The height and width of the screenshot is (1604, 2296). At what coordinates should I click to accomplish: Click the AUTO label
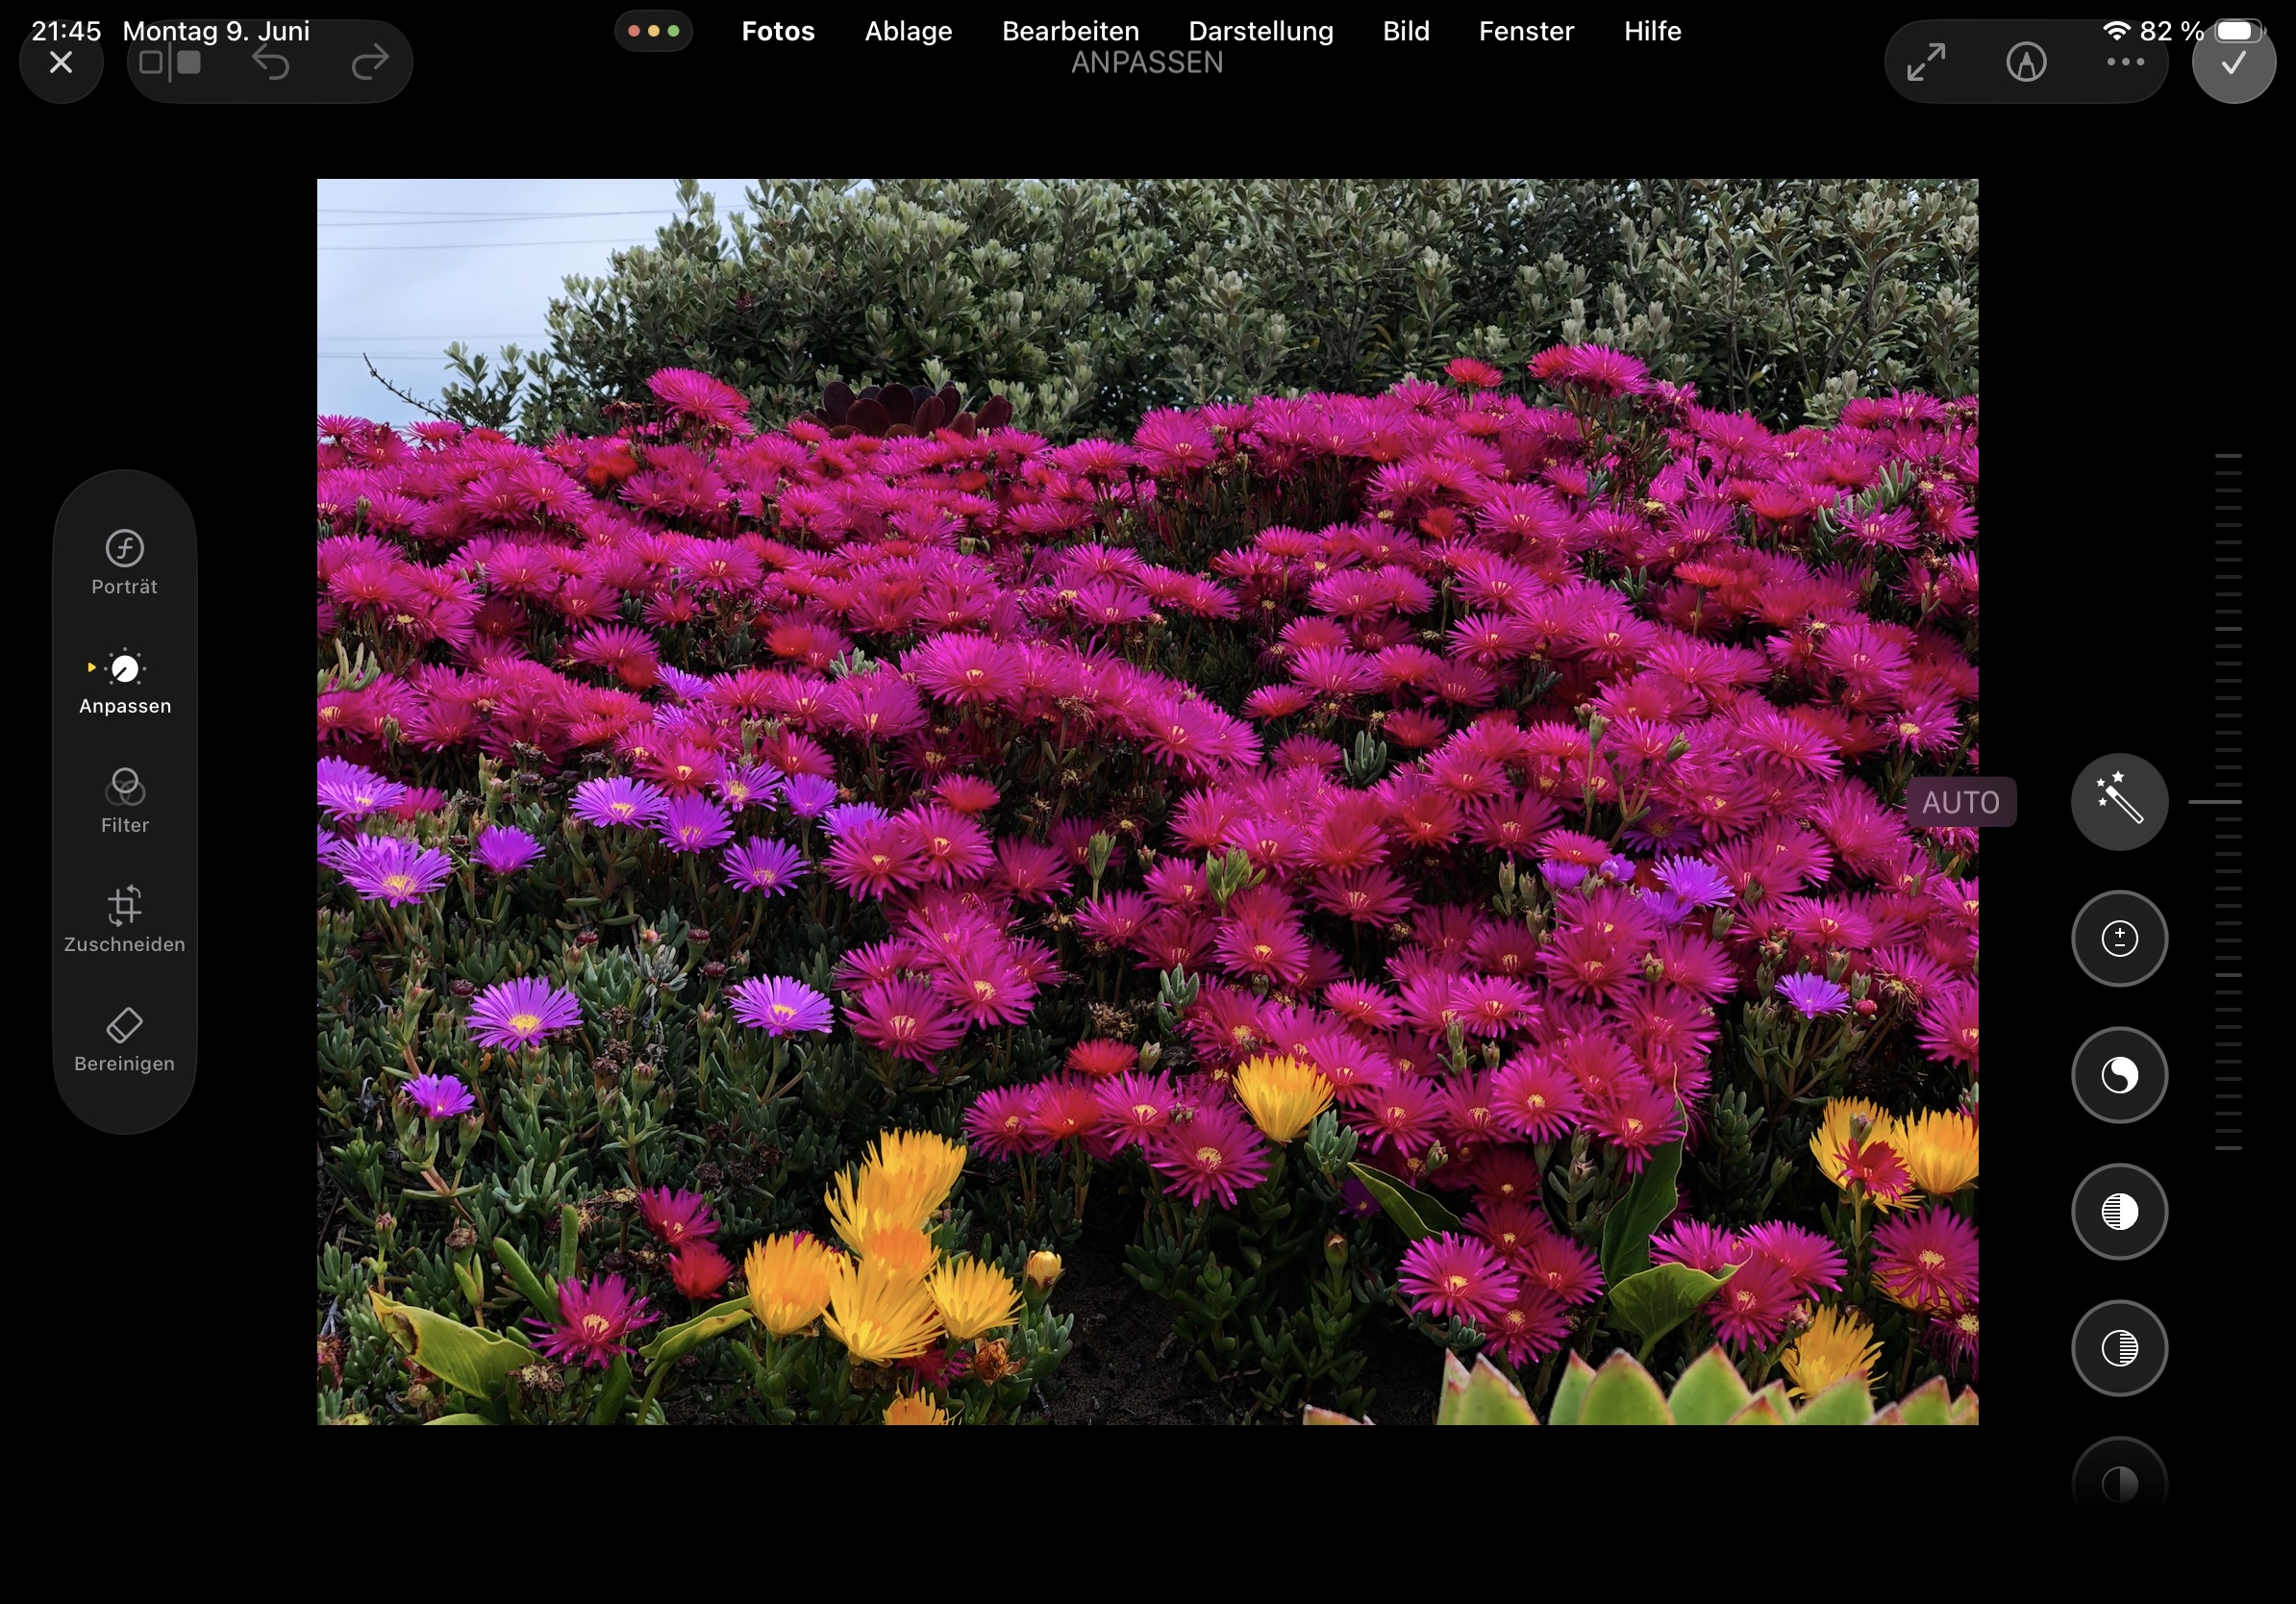1960,802
